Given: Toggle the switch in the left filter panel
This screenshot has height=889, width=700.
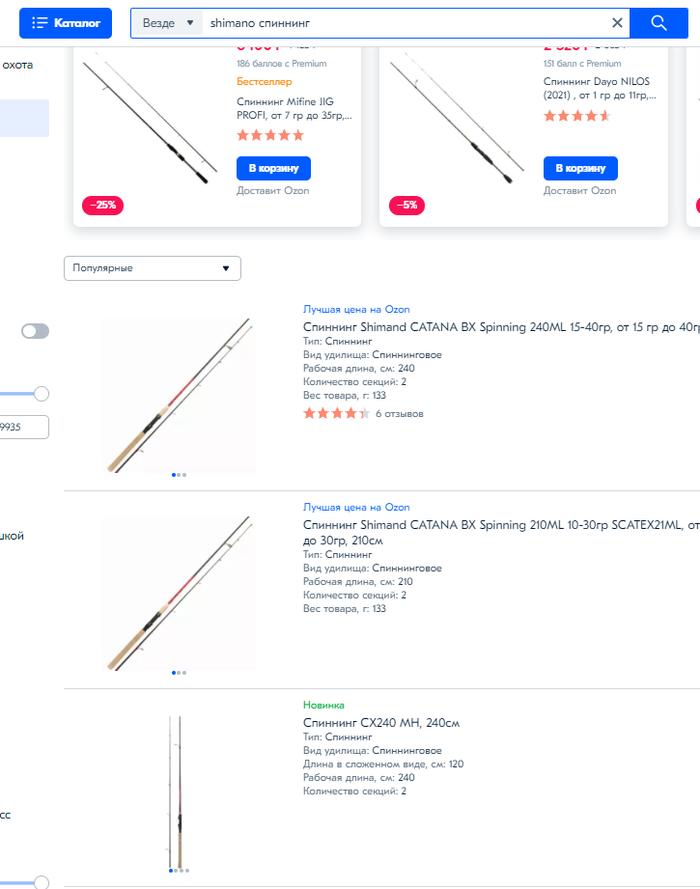Looking at the screenshot, I should 35,331.
